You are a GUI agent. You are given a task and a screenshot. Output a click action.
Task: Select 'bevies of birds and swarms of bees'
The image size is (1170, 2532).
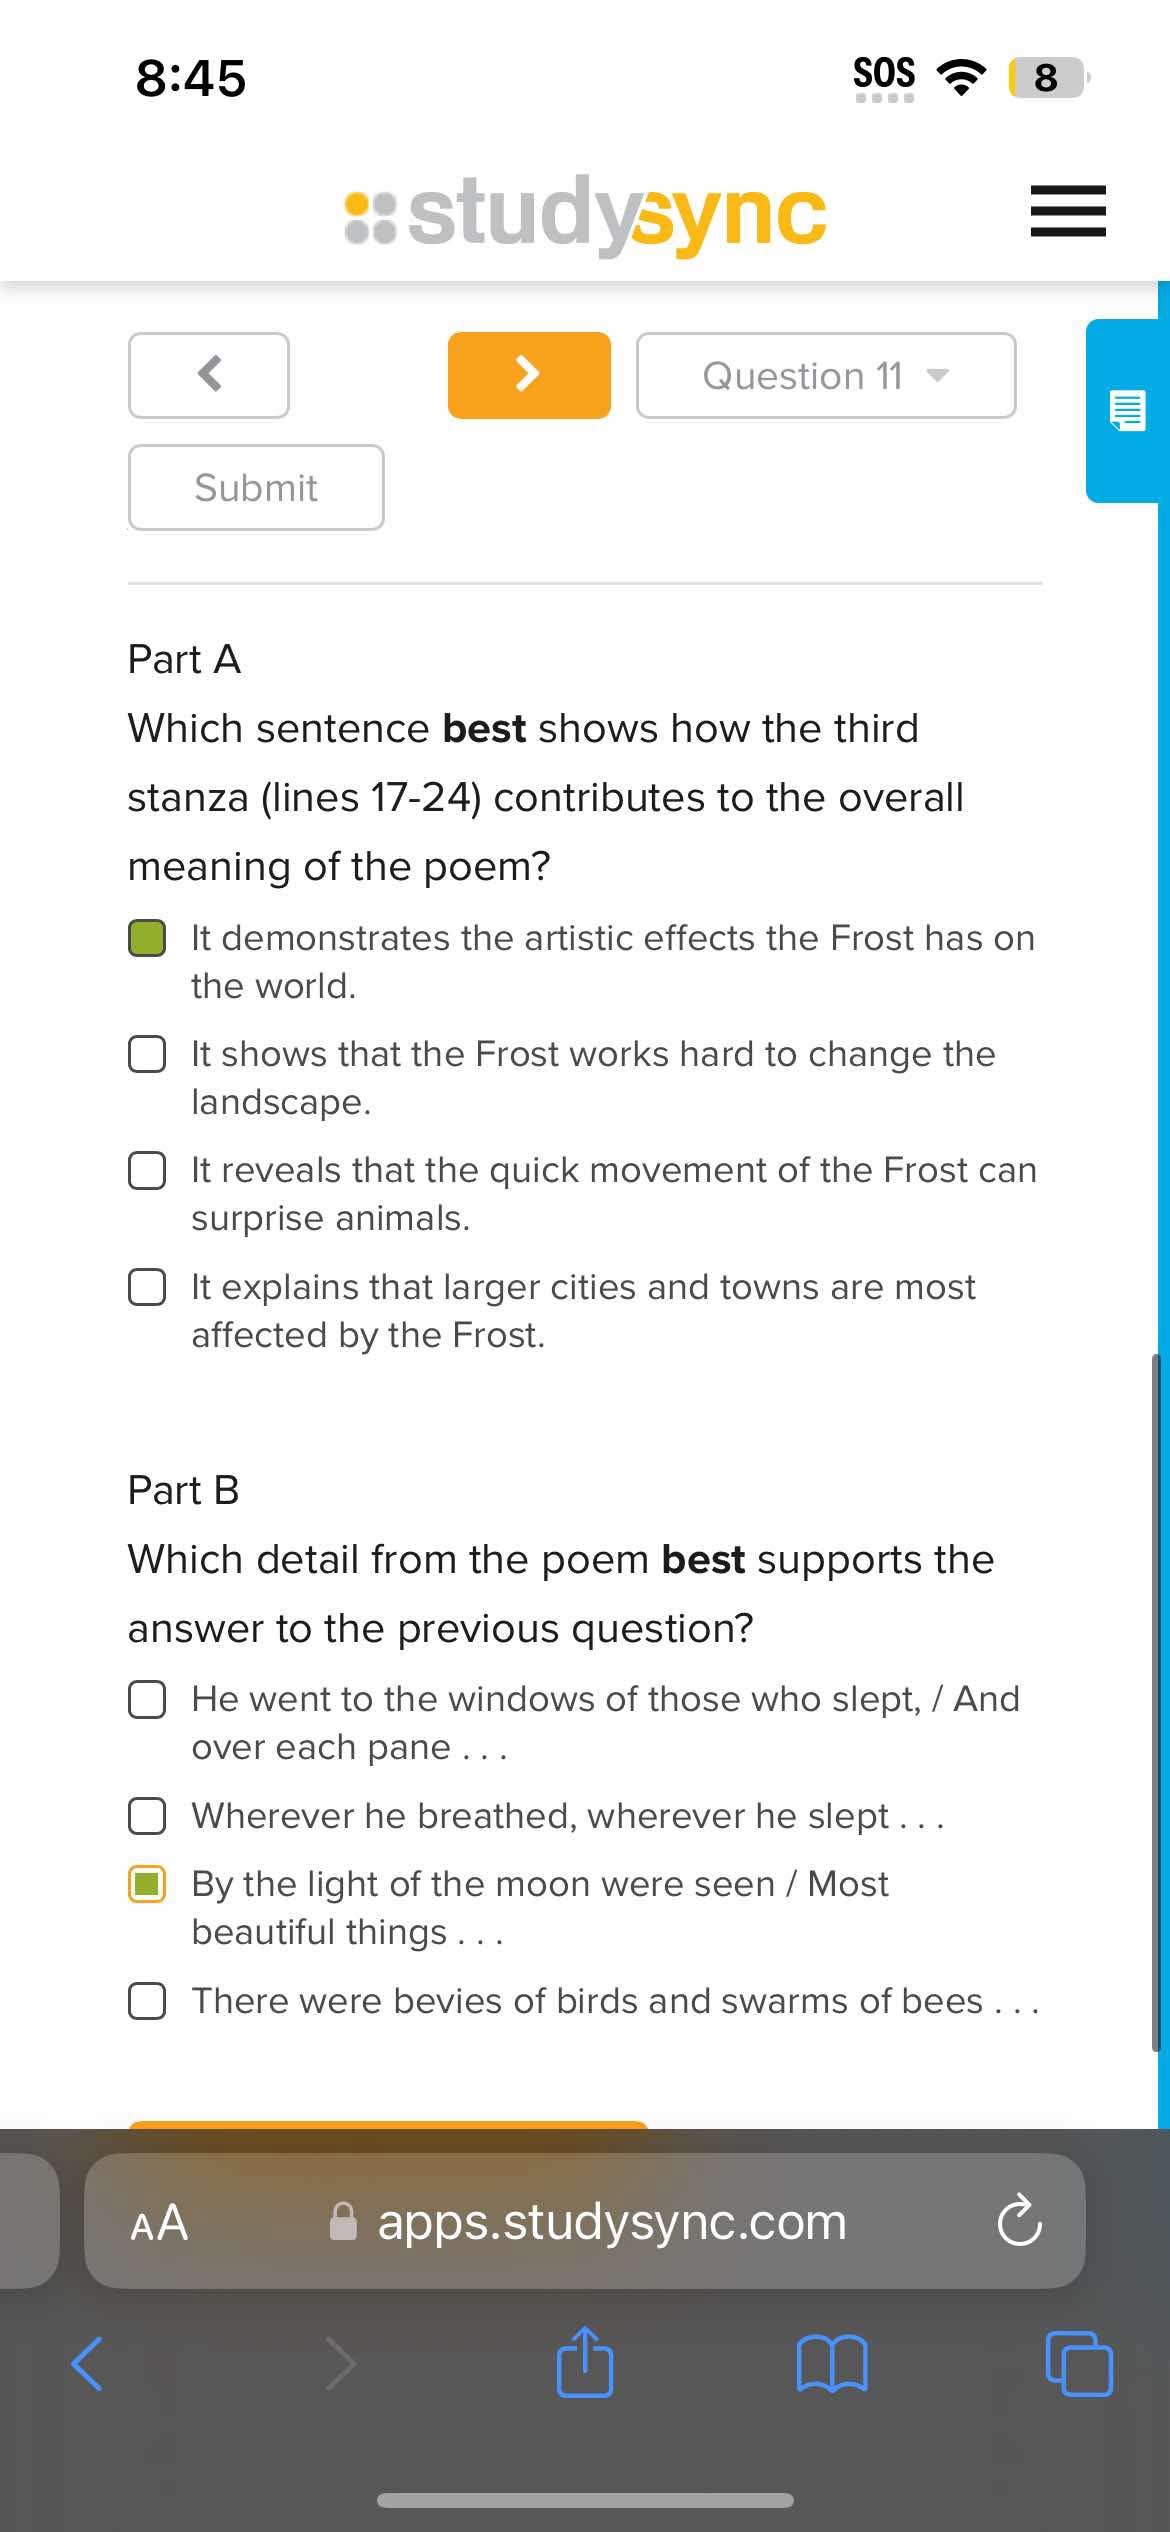click(147, 2001)
